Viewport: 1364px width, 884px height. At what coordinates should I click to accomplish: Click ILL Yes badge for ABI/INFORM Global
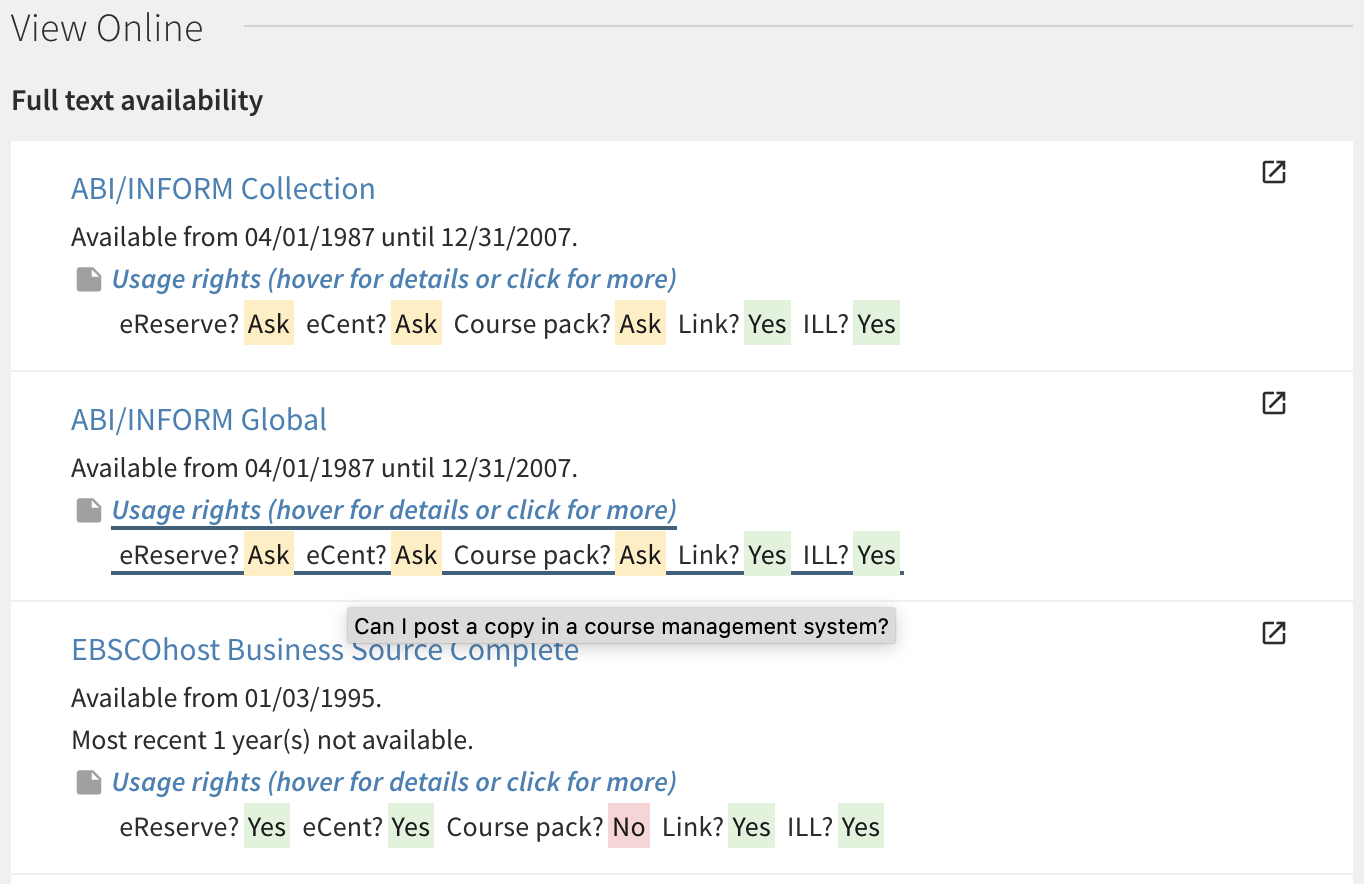pos(876,555)
